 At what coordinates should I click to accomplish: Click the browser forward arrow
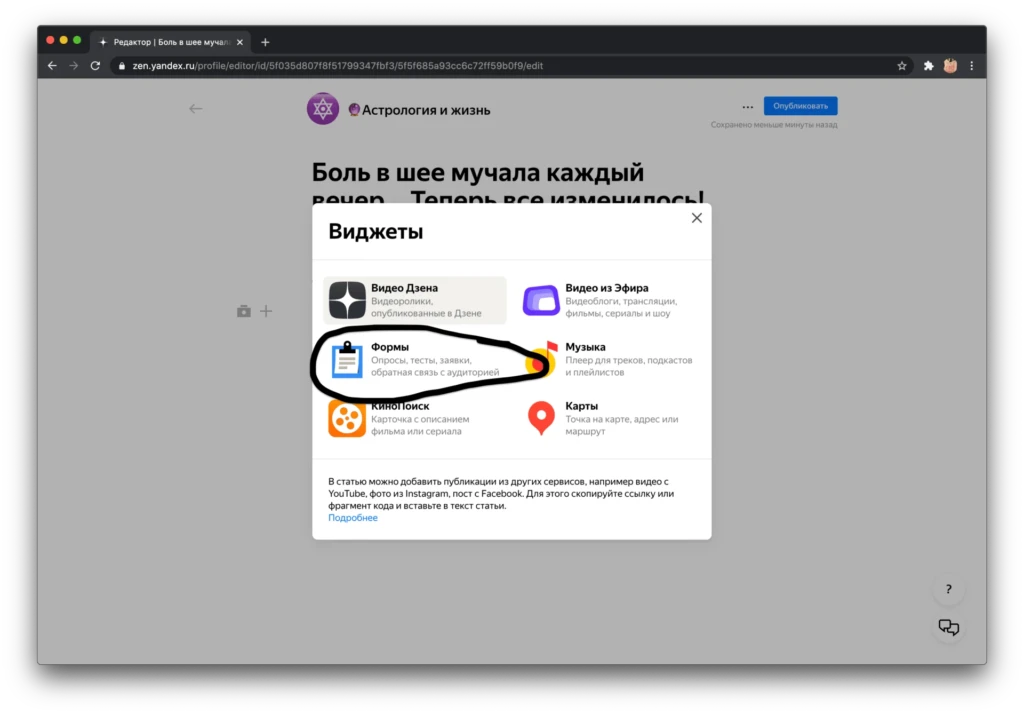74,65
